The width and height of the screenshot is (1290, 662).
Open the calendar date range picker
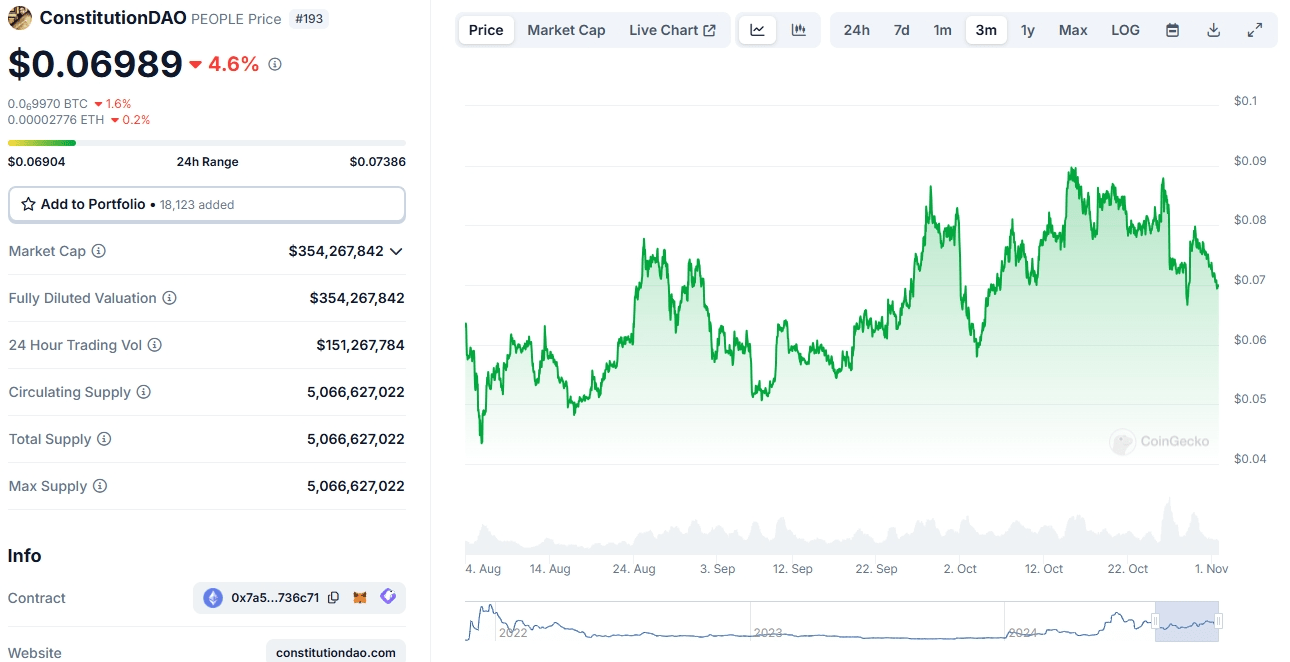click(1172, 30)
